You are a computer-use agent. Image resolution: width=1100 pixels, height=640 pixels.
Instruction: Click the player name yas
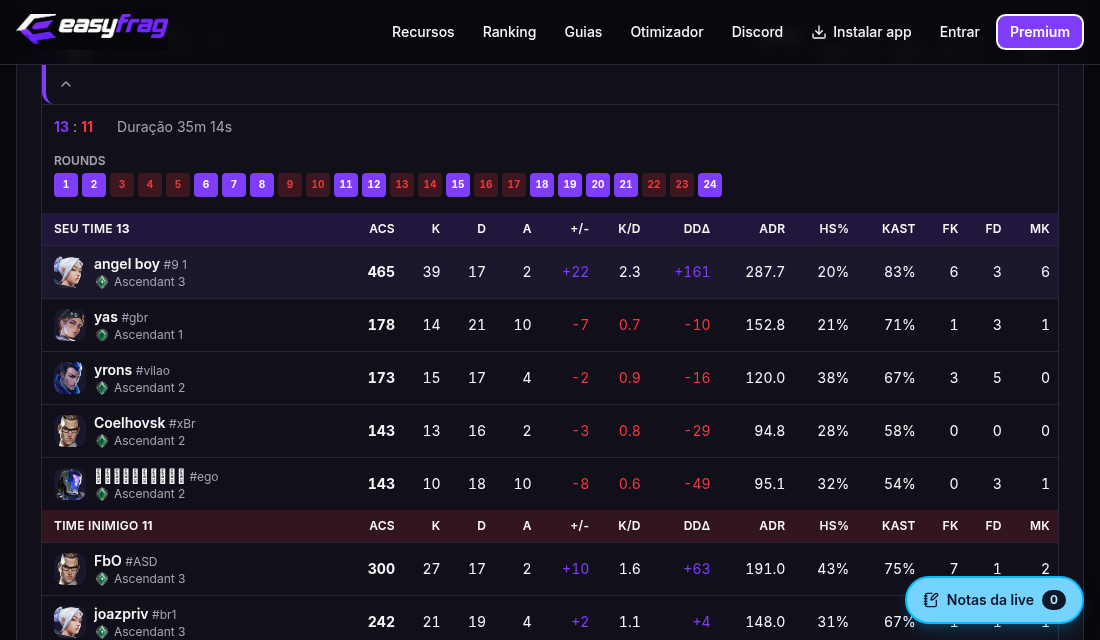(106, 317)
